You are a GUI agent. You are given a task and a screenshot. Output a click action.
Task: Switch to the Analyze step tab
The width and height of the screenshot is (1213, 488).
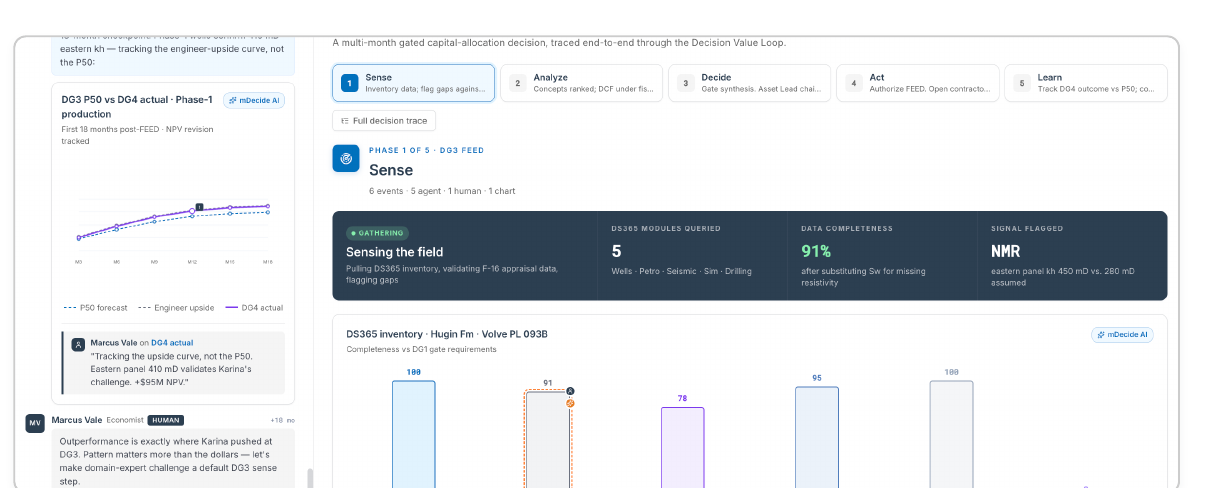coord(581,83)
